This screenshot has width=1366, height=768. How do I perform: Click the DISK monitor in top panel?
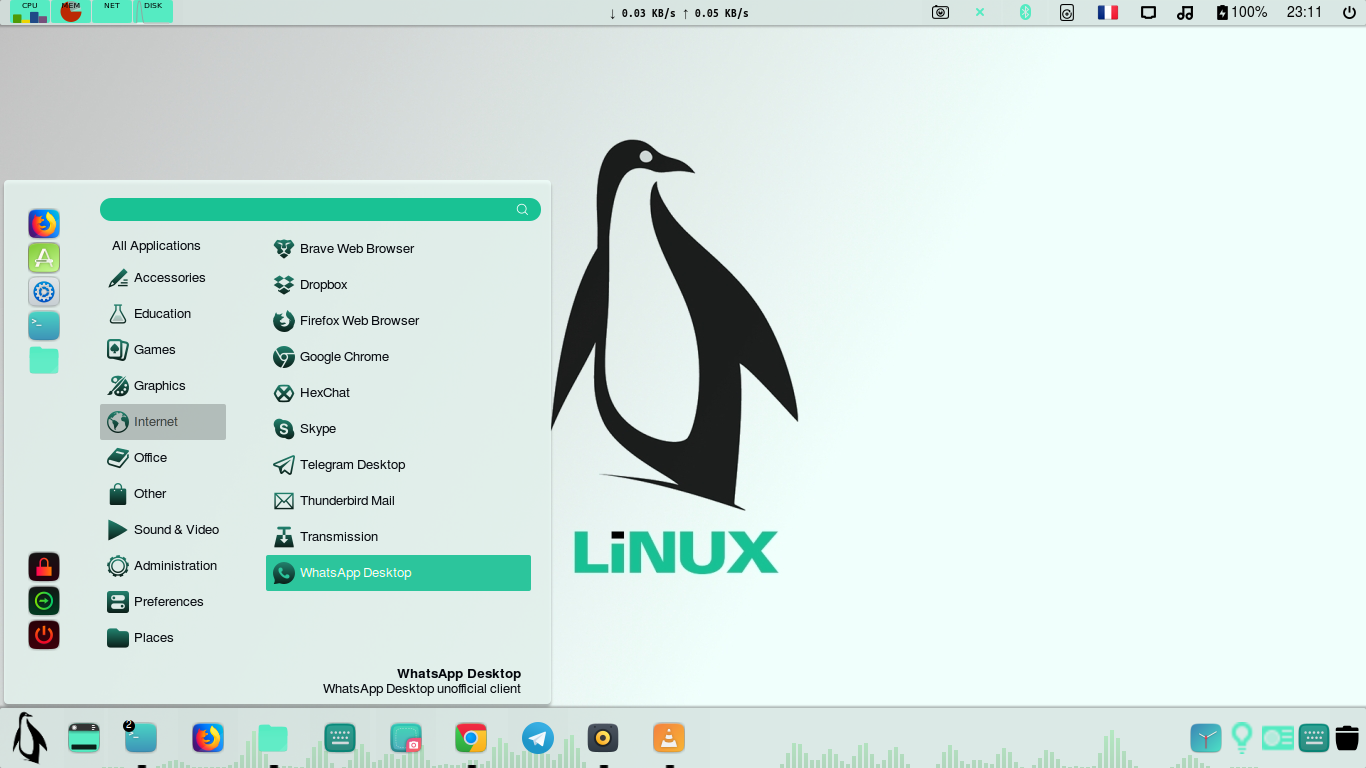[x=153, y=12]
